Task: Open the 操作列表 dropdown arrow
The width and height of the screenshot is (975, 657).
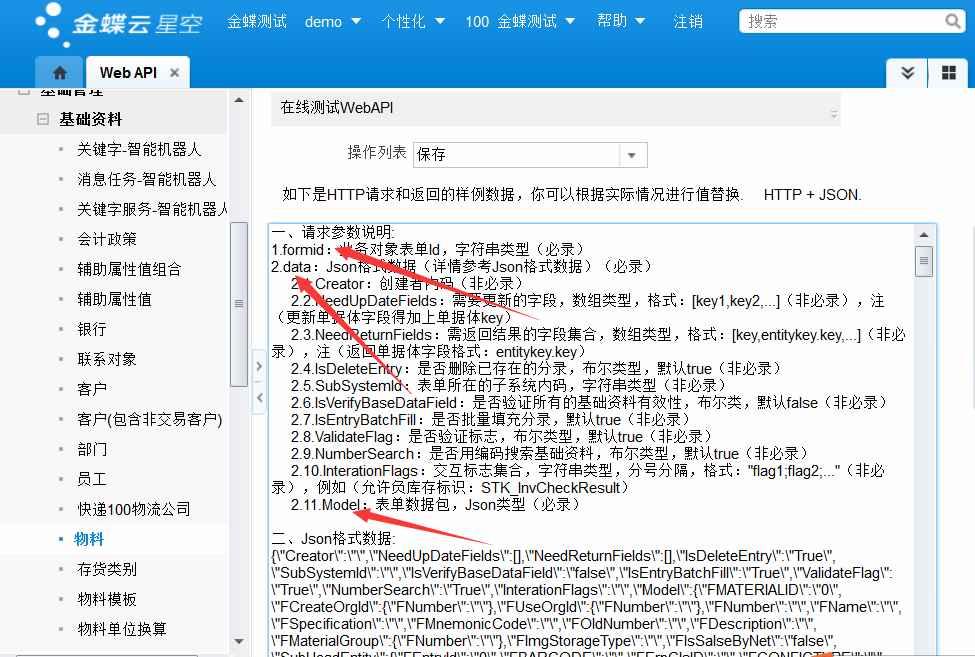Action: tap(631, 154)
